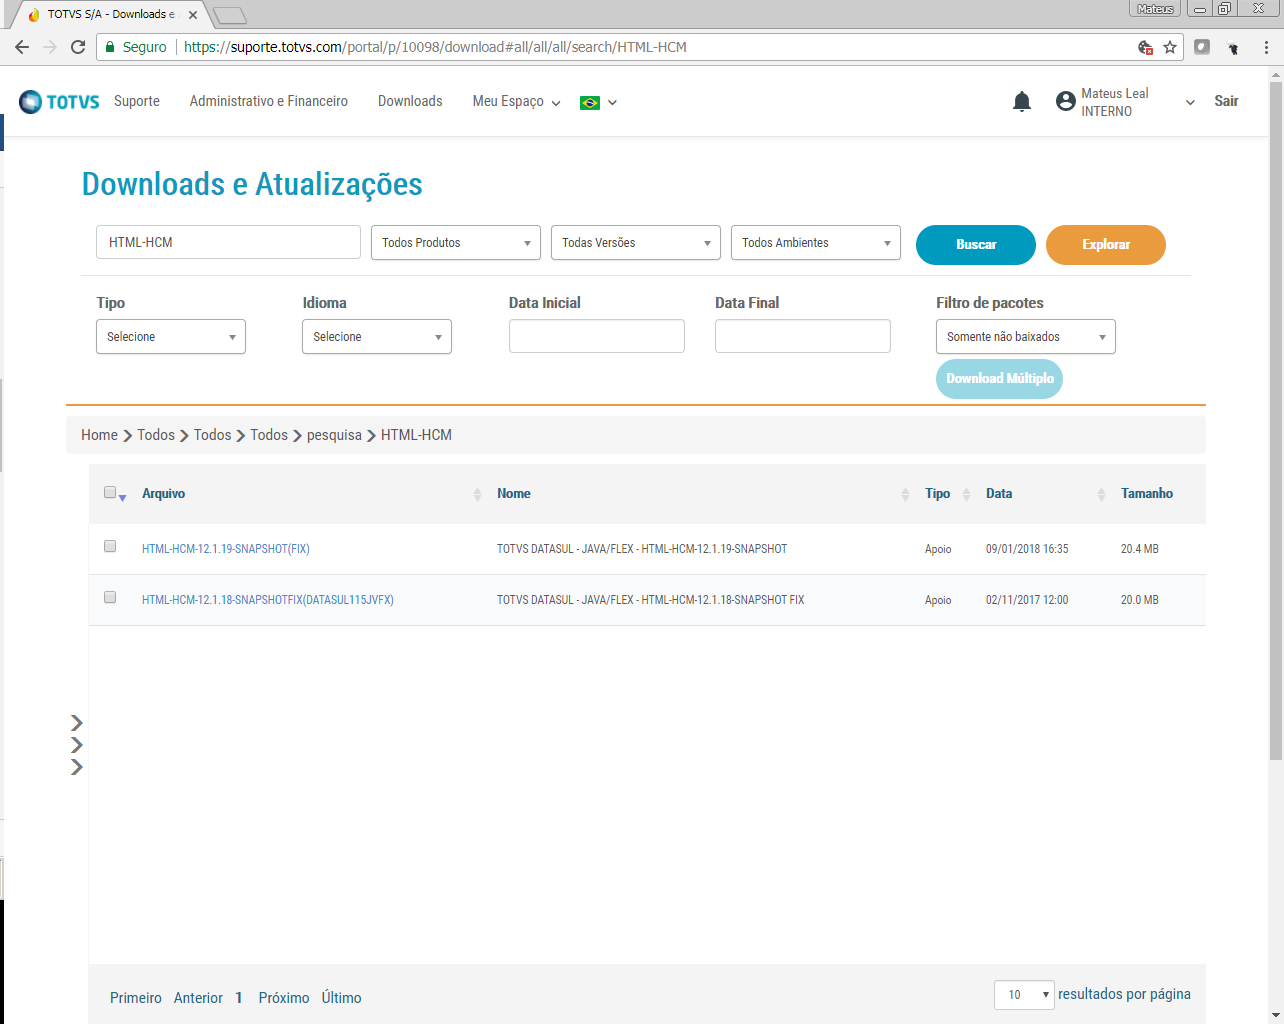Close the TOTVS S/A browser tab
This screenshot has height=1024, width=1284.
pyautogui.click(x=193, y=15)
